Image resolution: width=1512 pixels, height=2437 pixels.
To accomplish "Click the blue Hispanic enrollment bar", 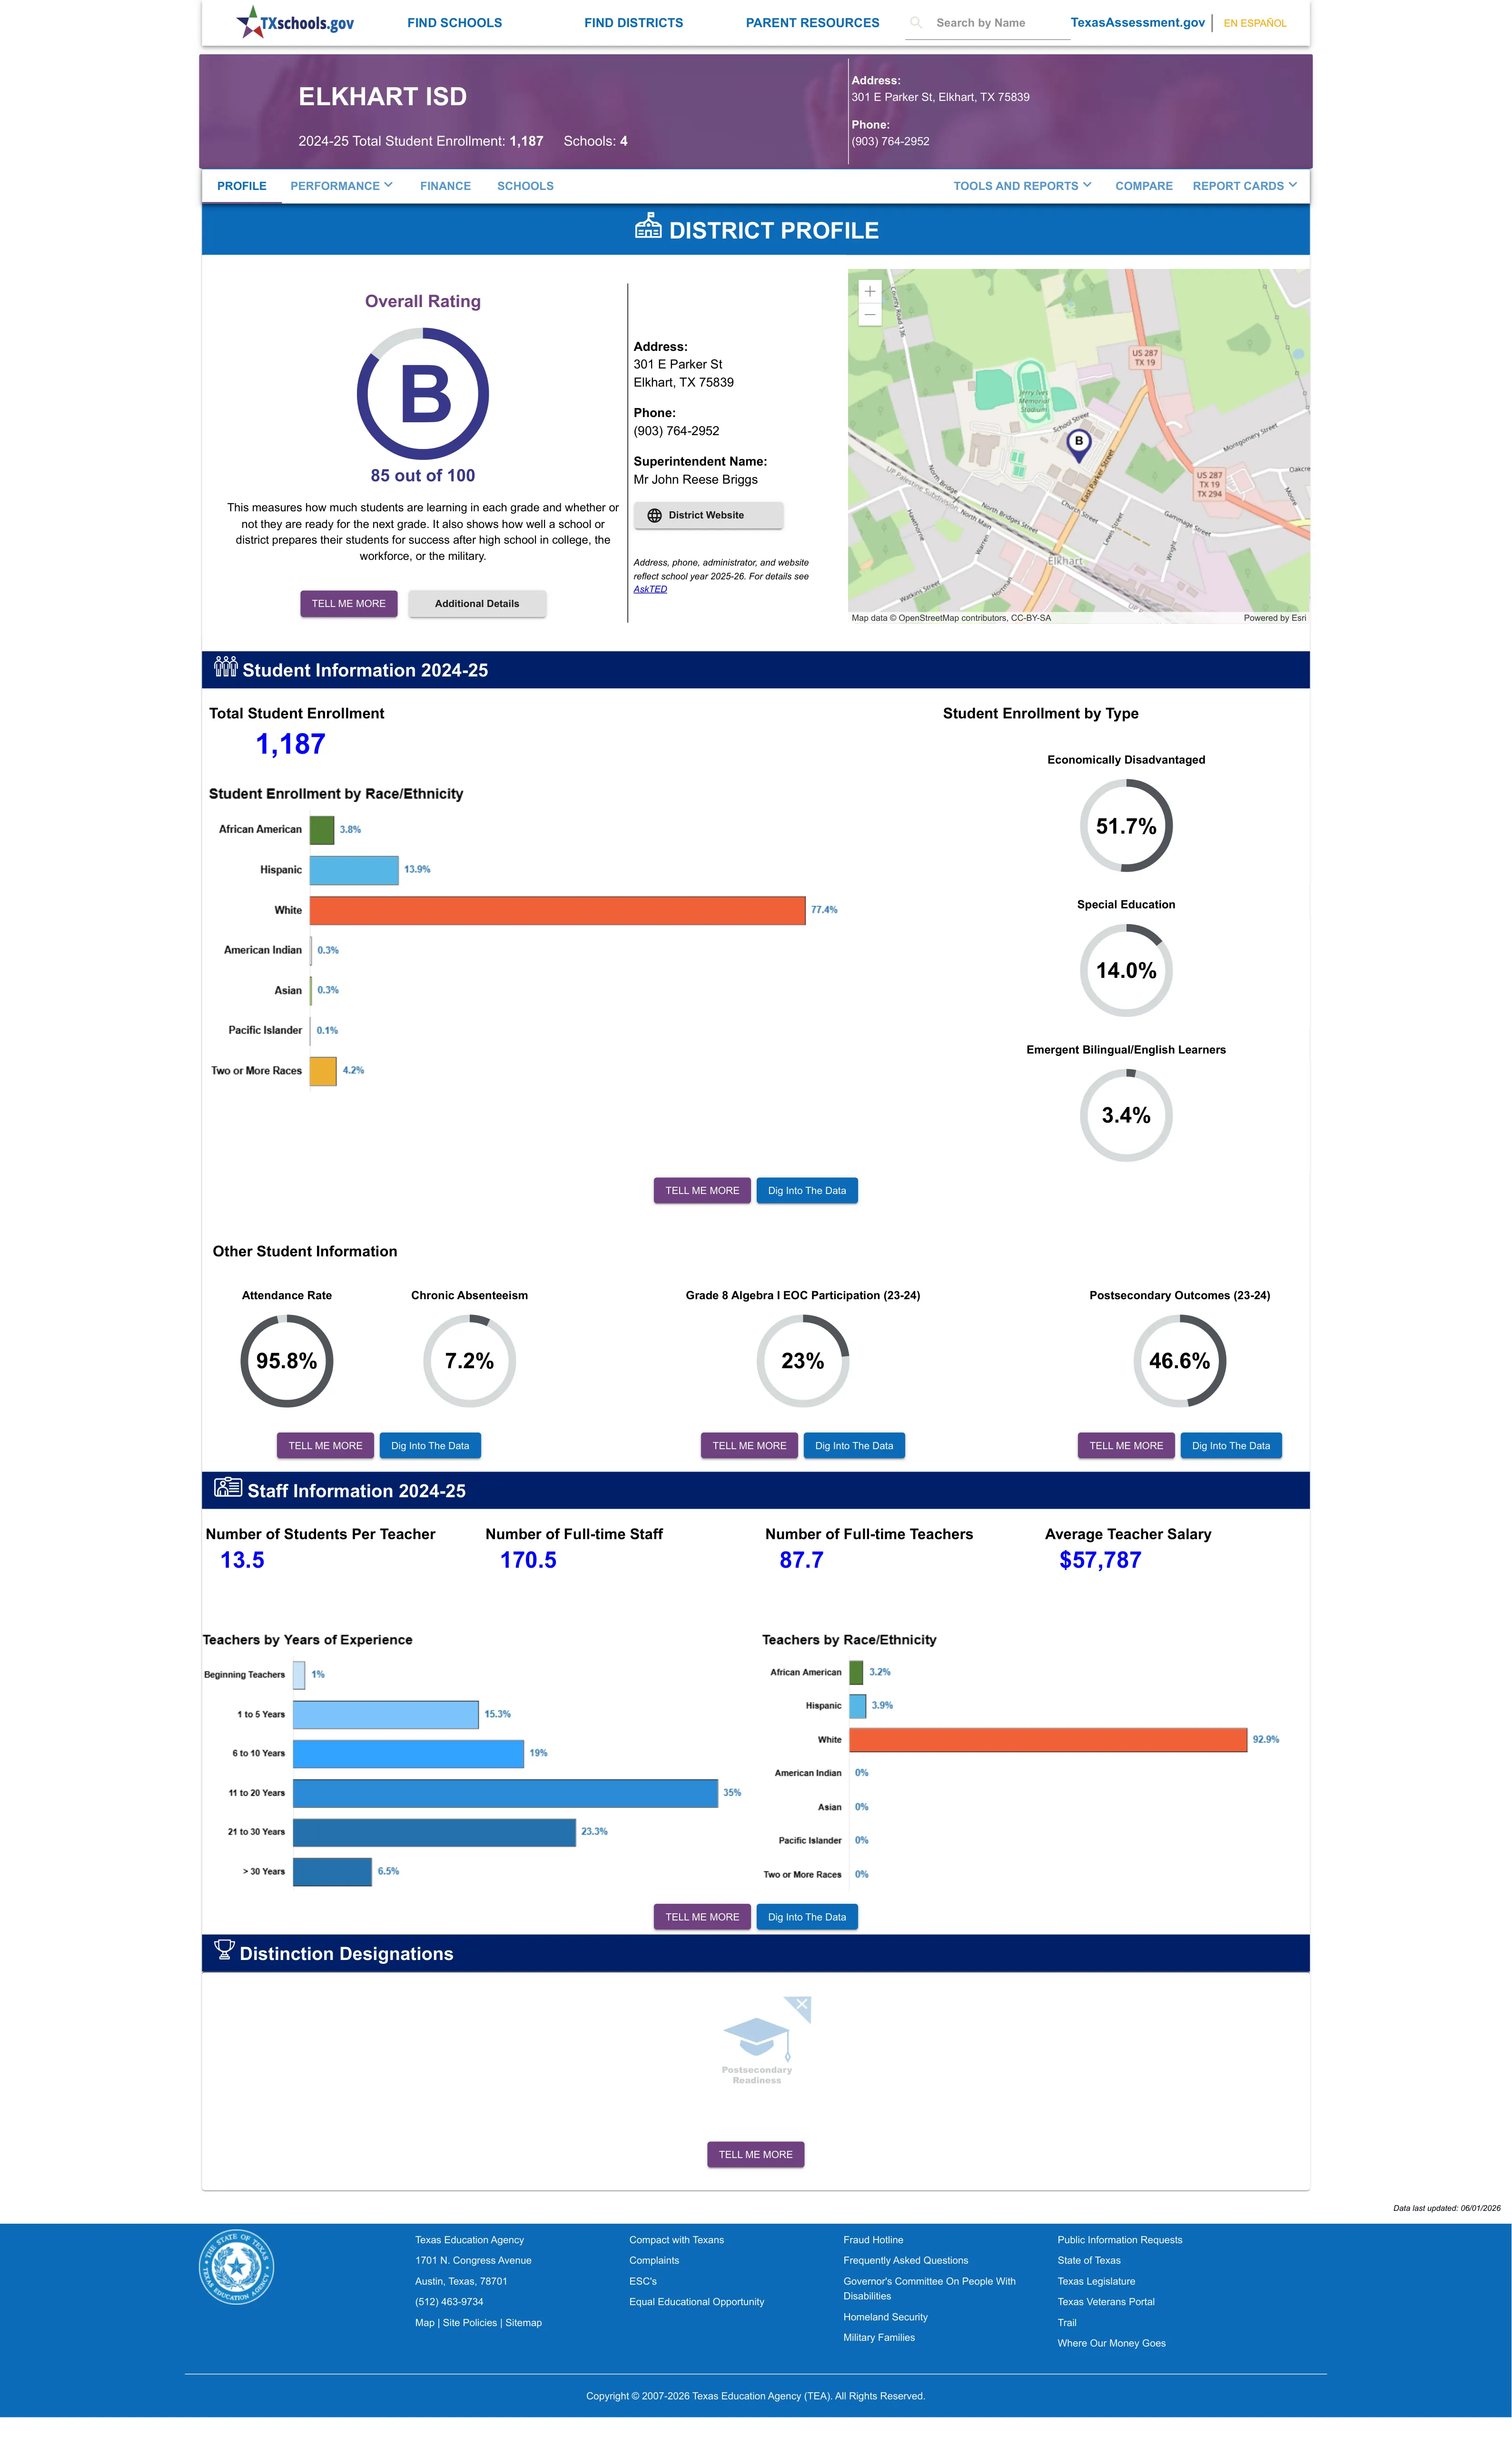I will tap(354, 870).
